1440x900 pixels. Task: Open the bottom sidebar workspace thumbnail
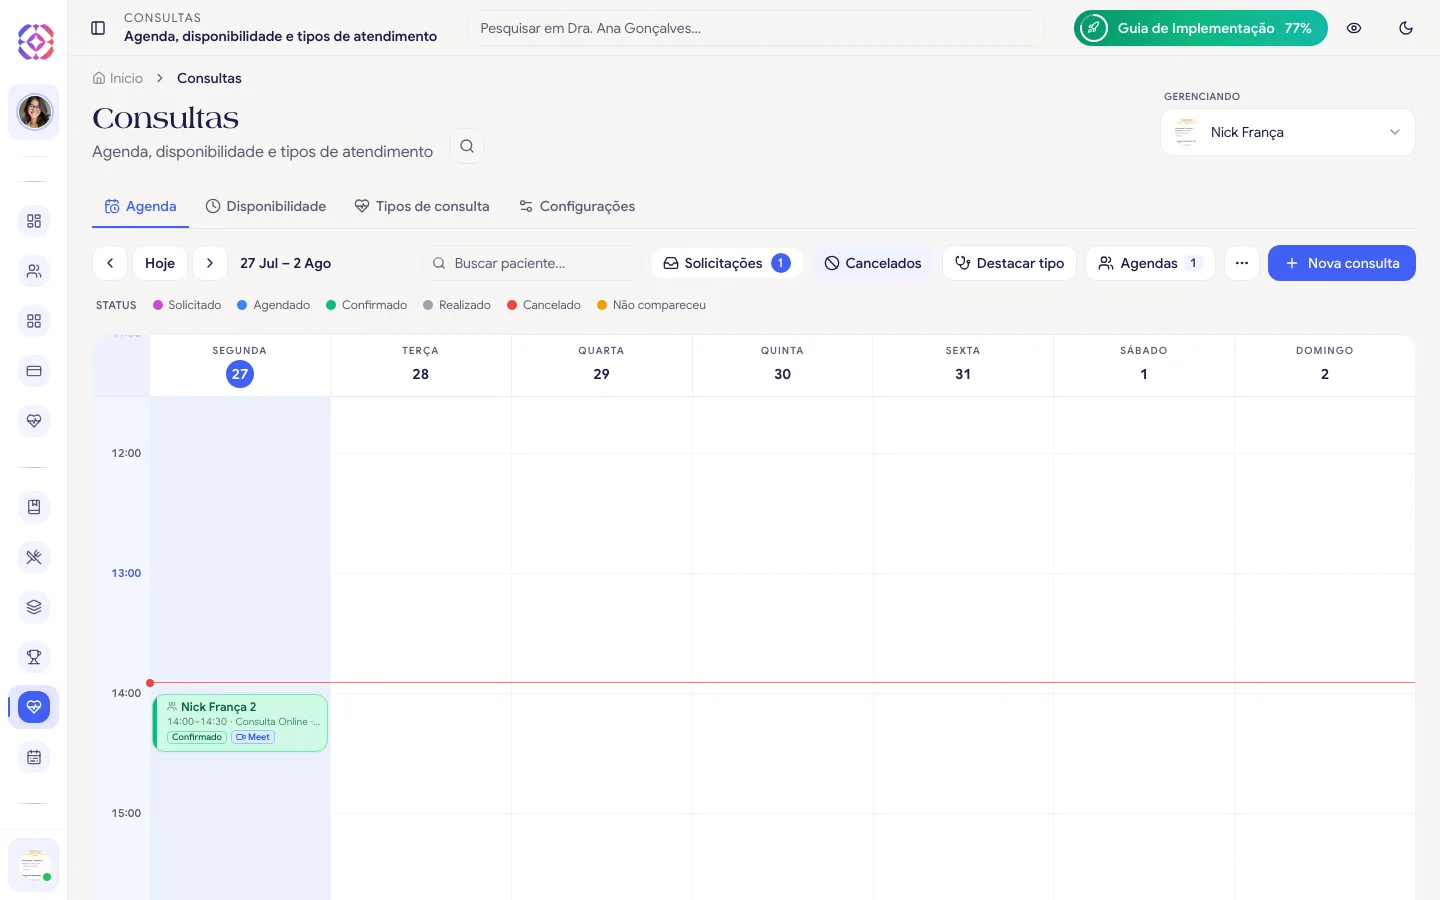pos(34,865)
